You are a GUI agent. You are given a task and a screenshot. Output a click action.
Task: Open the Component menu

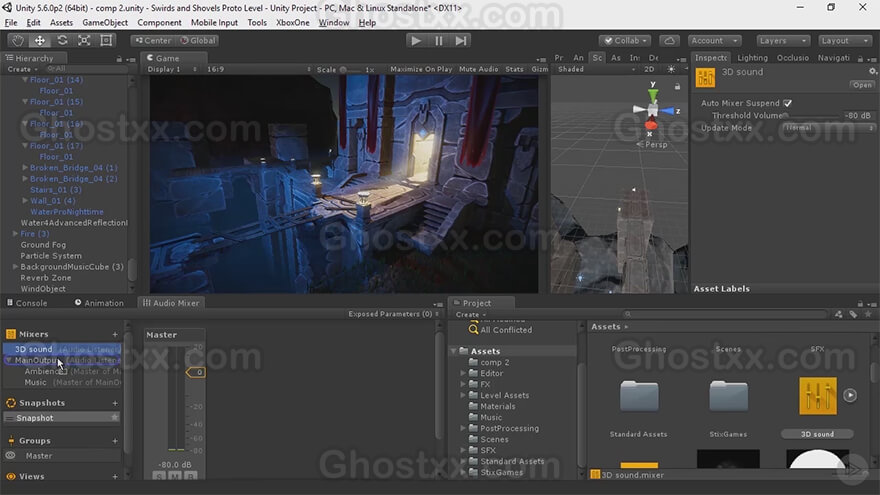tap(159, 22)
